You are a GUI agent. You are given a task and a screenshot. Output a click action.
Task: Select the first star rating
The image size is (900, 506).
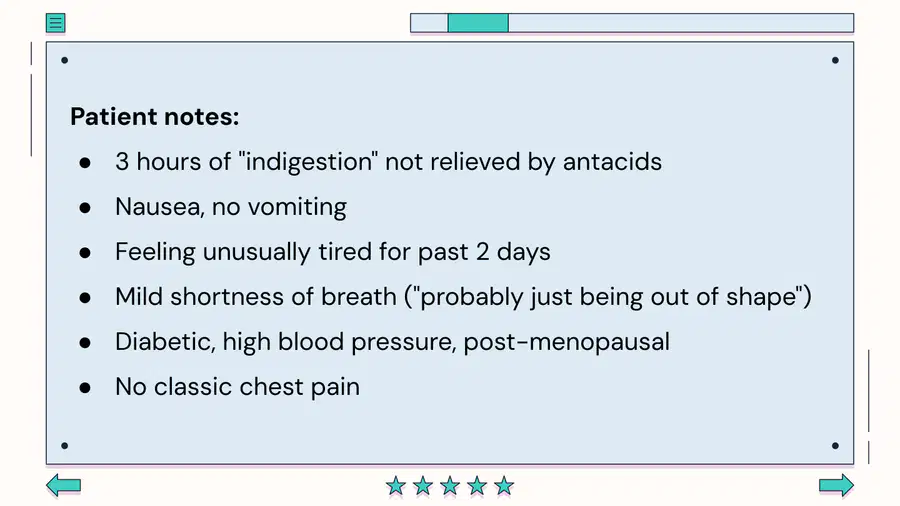point(395,486)
